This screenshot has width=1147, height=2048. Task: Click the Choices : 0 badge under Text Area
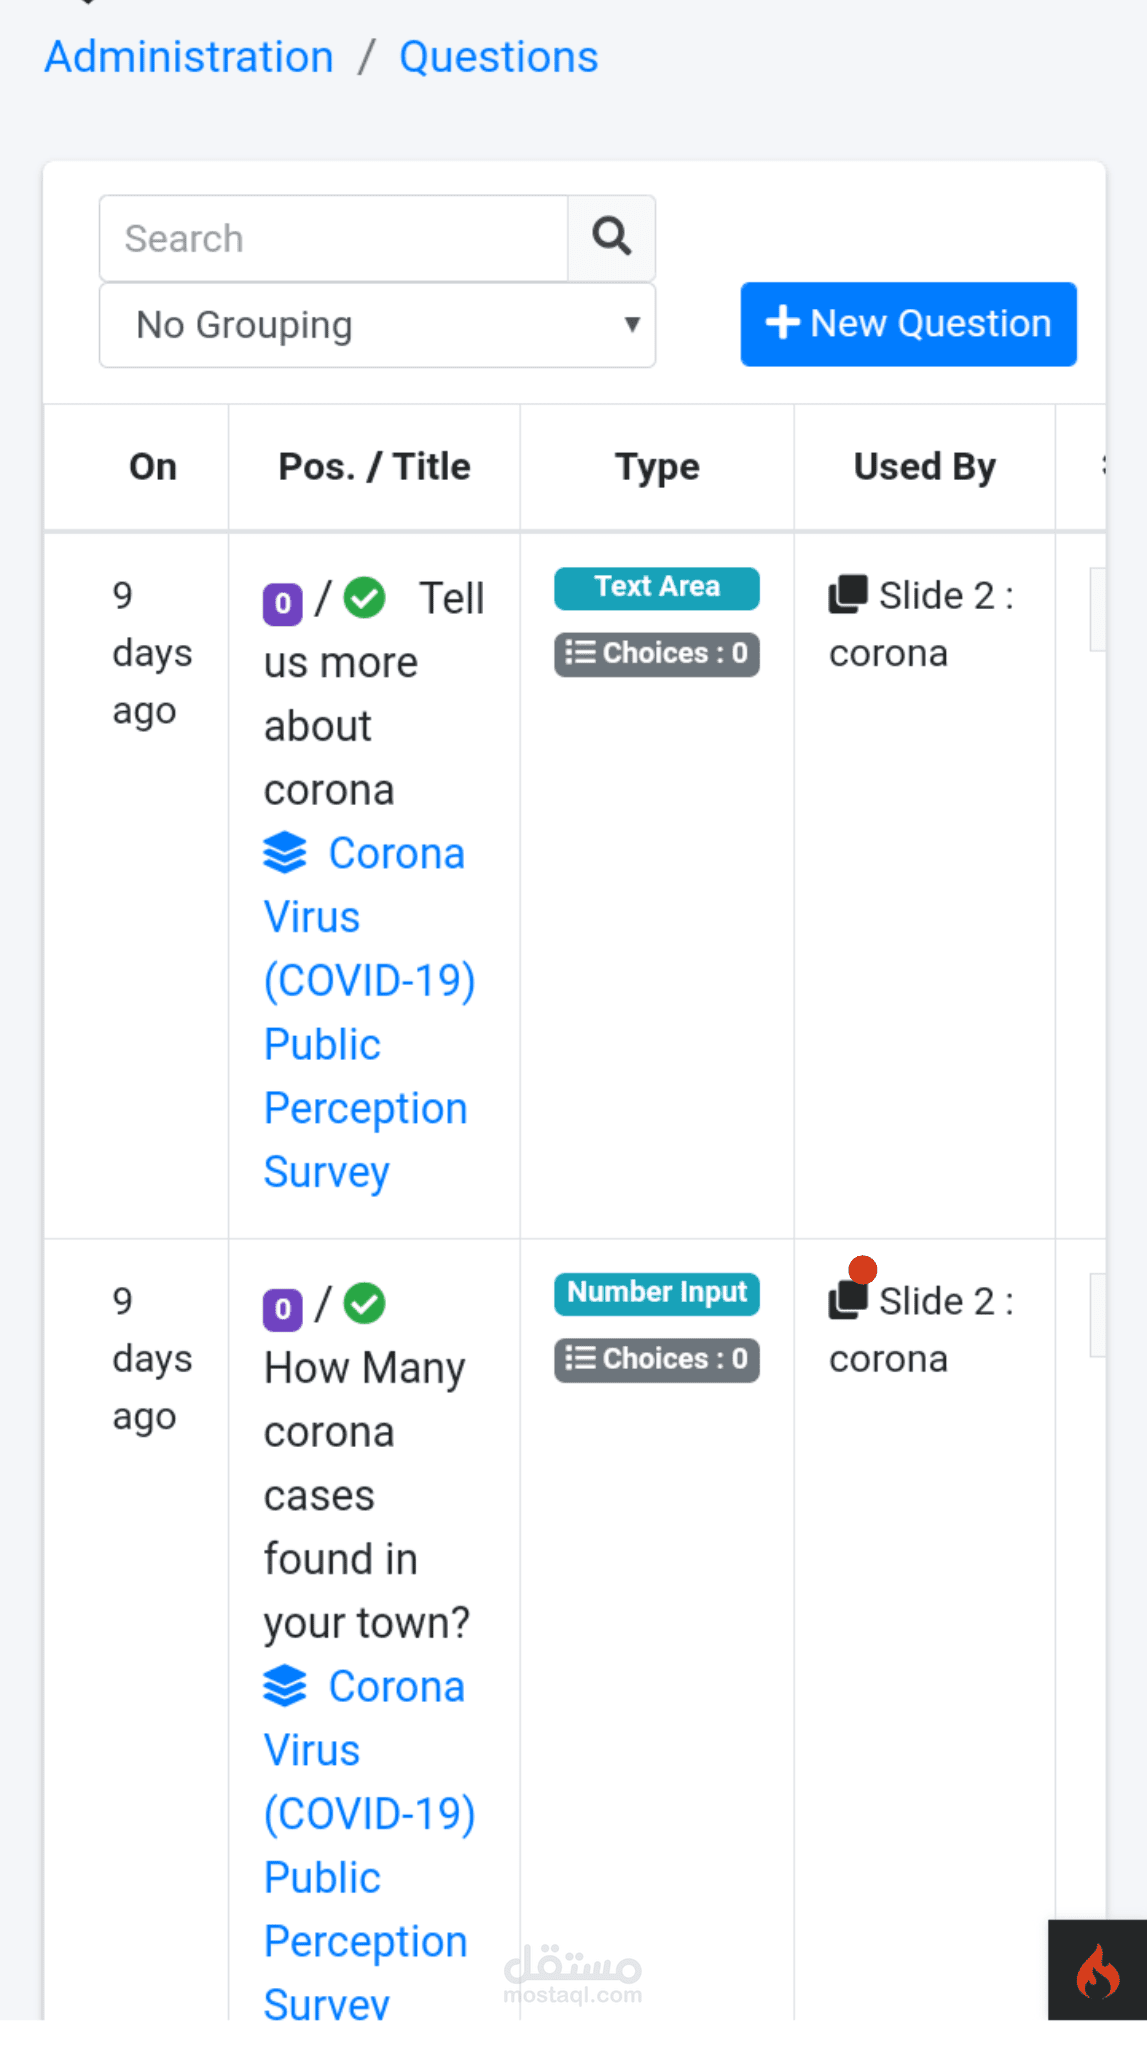click(x=657, y=654)
